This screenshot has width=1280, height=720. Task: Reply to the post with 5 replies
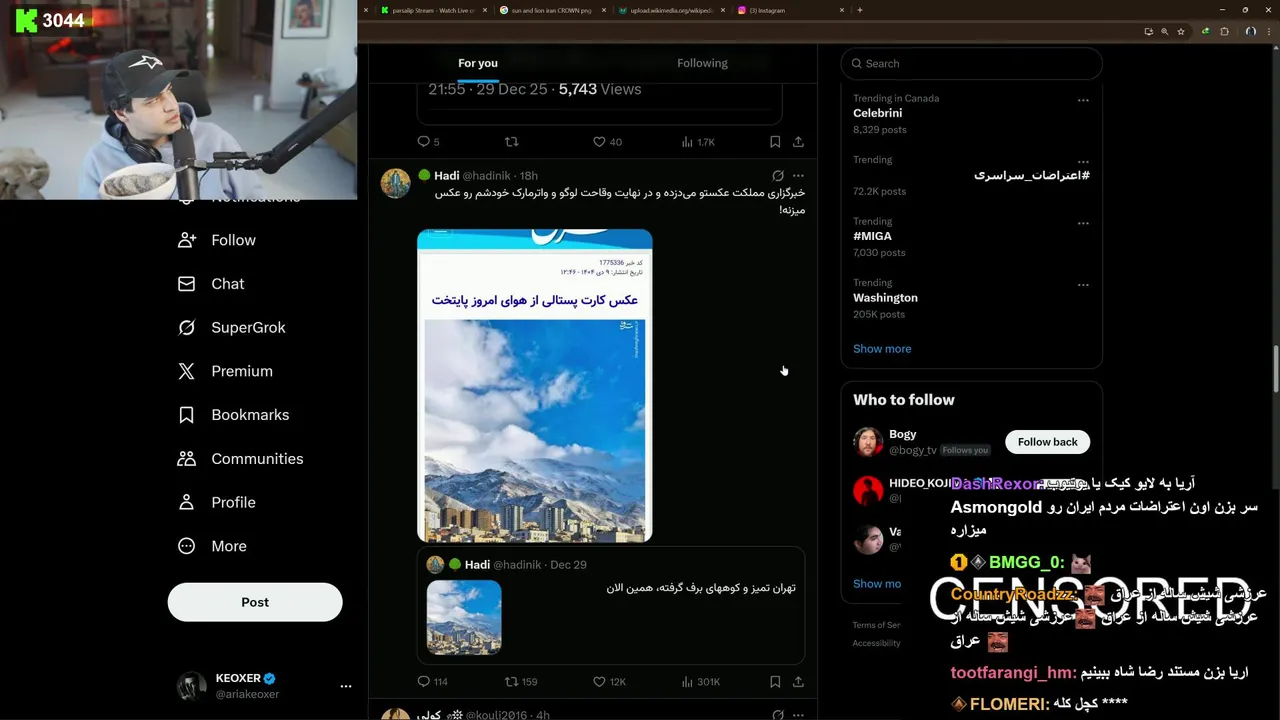click(x=428, y=142)
